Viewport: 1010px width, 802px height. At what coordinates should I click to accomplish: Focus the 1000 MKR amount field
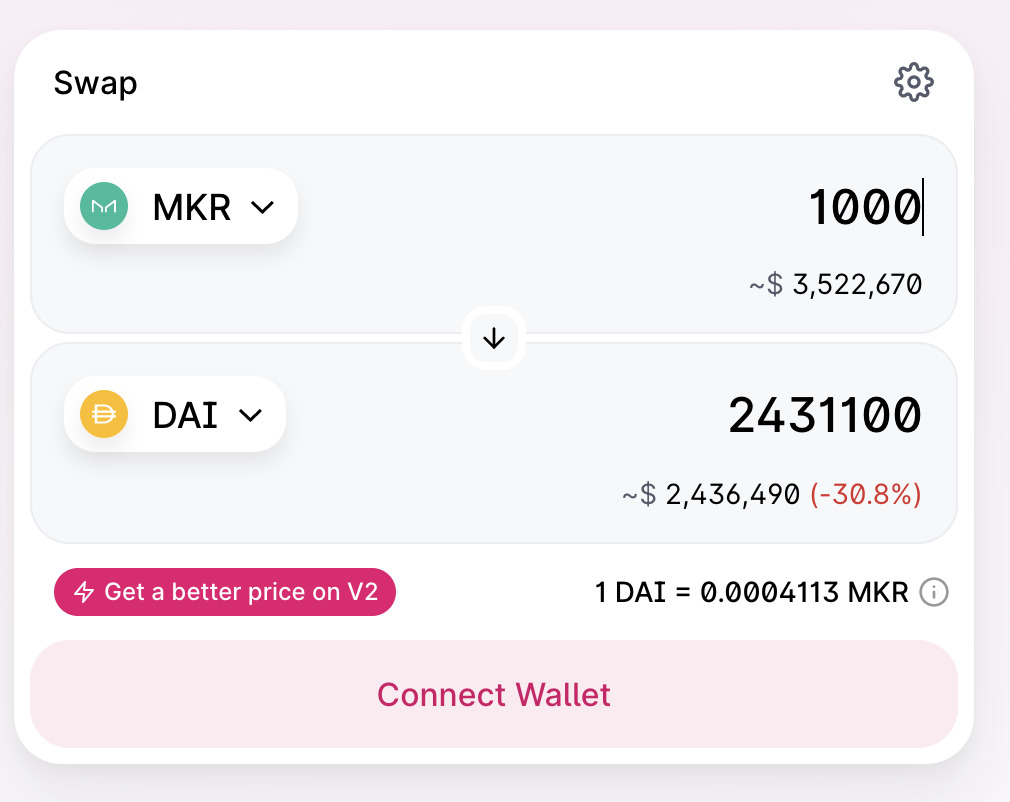863,207
